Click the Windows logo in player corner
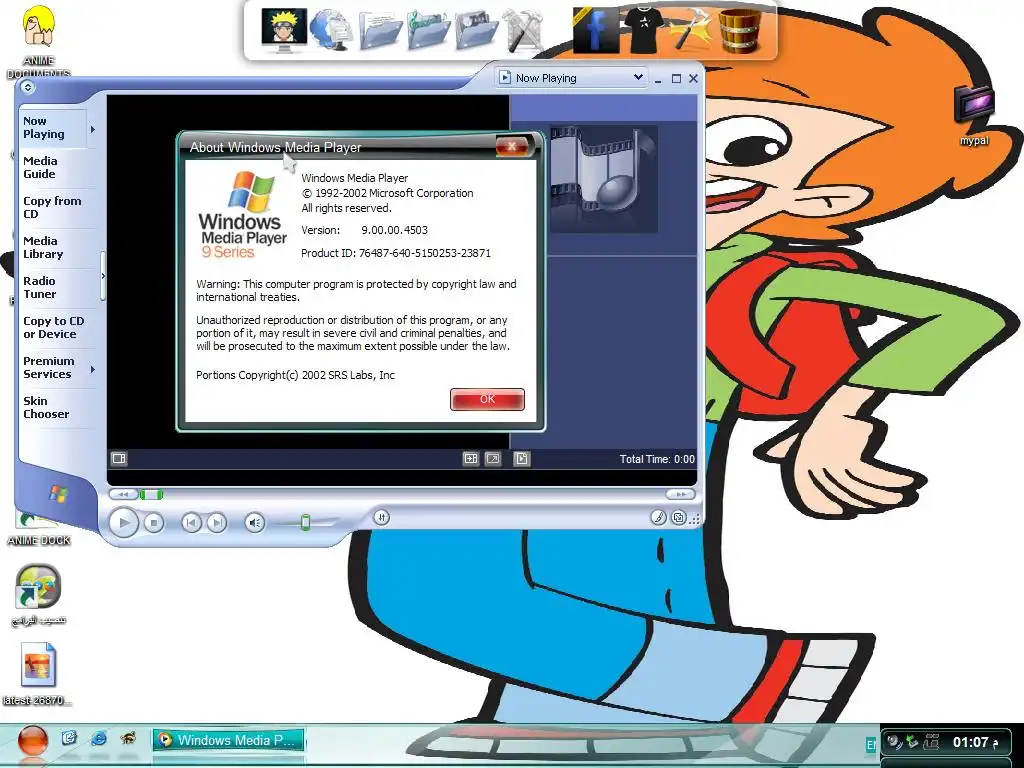 [x=58, y=494]
